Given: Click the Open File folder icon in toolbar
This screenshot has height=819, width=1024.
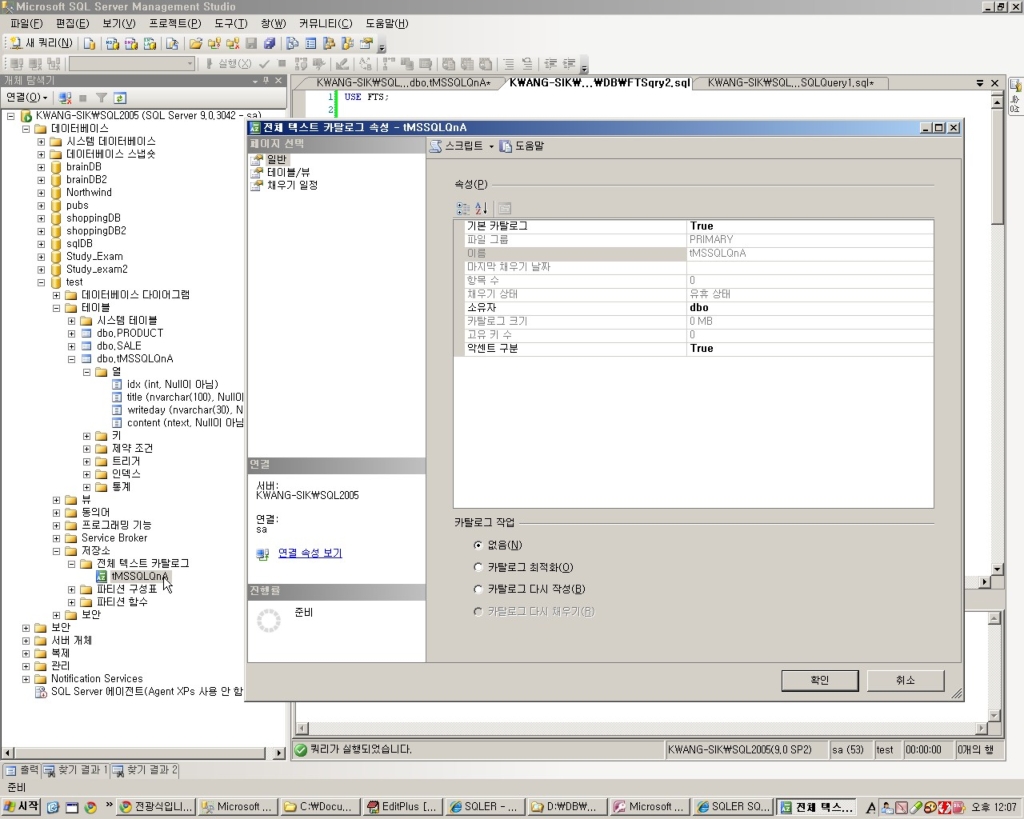Looking at the screenshot, I should (195, 44).
